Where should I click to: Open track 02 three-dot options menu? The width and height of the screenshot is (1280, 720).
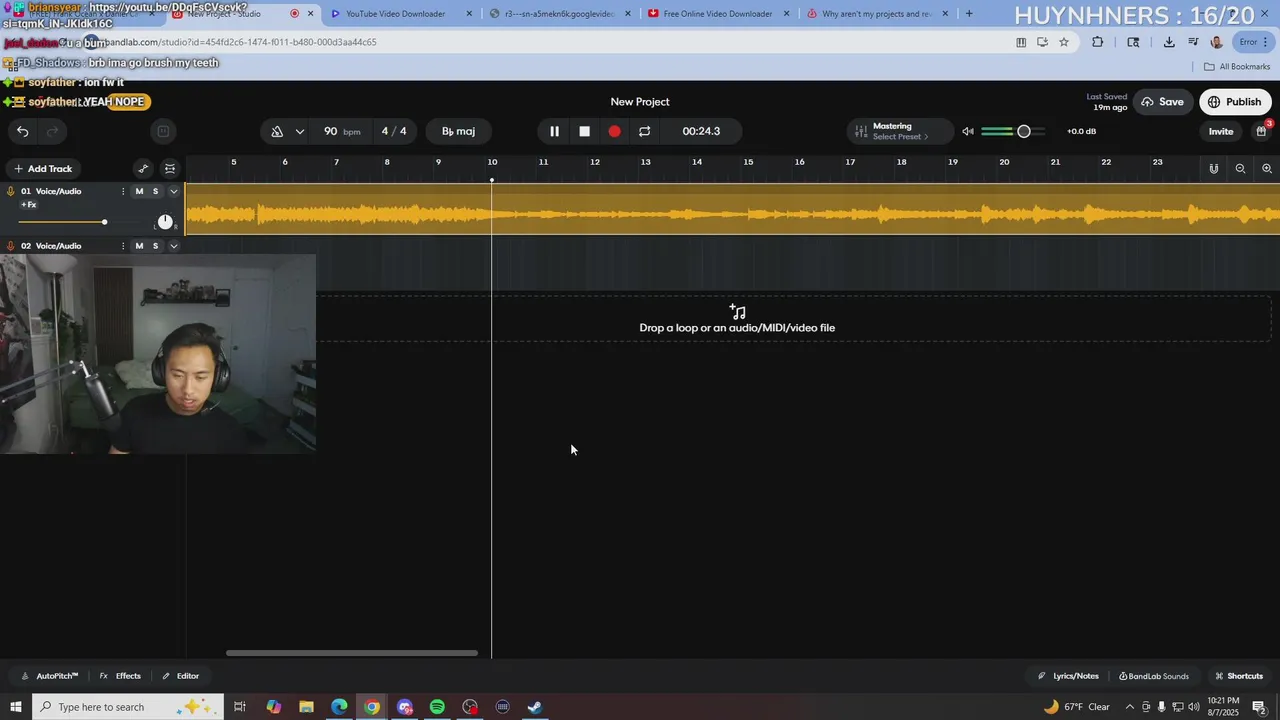pos(123,246)
